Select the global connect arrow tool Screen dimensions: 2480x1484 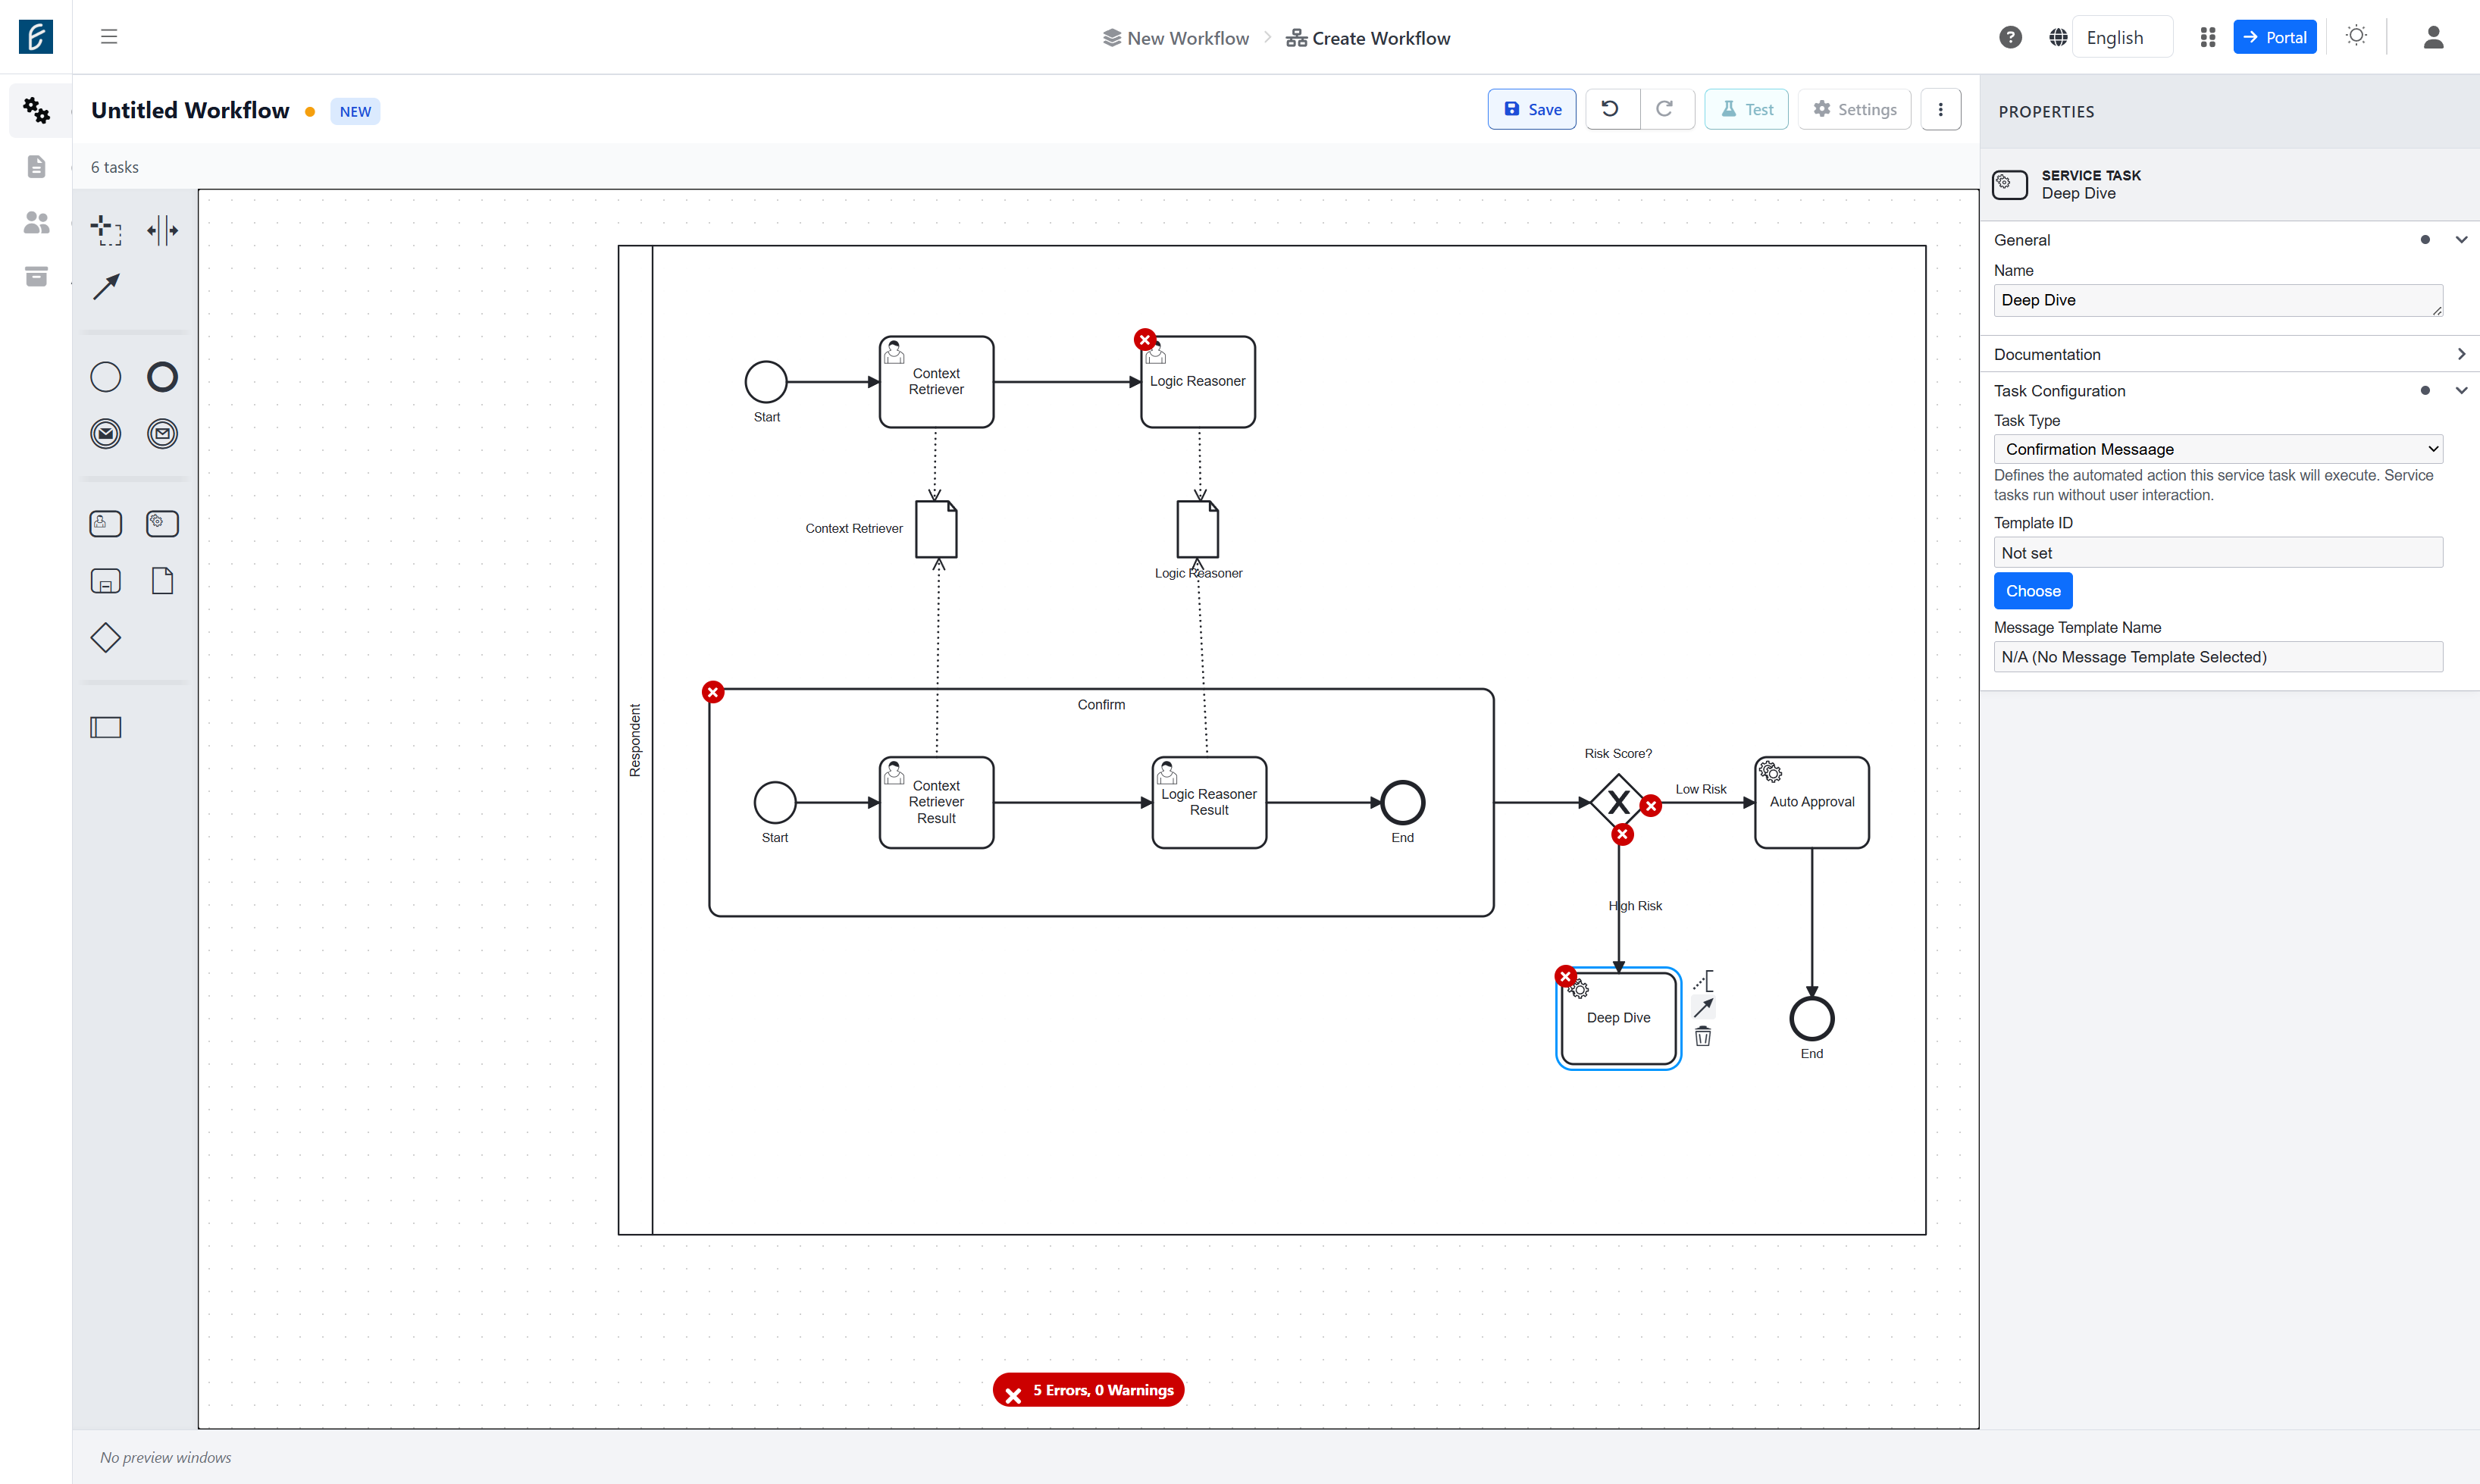point(105,287)
